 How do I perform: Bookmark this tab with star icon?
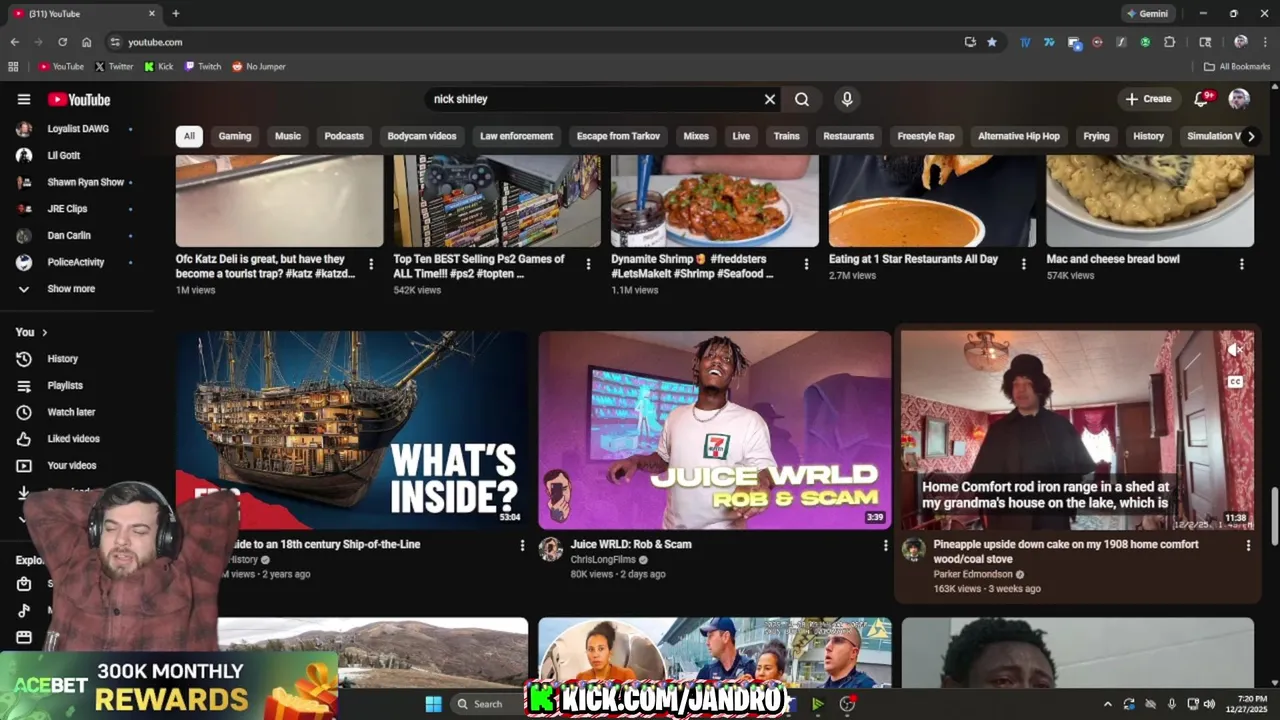click(992, 42)
